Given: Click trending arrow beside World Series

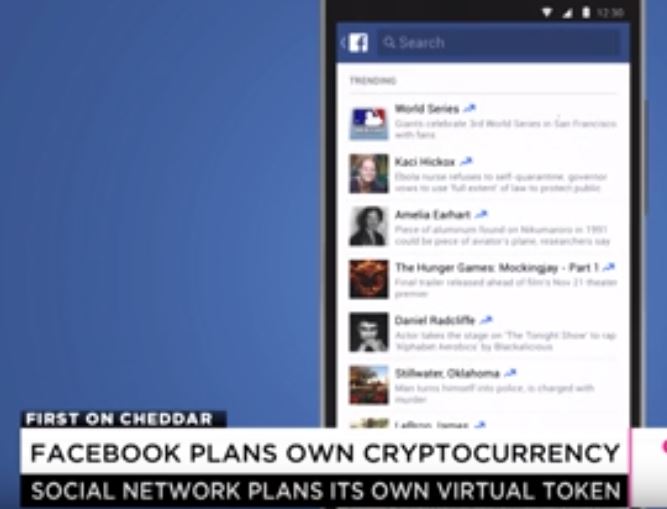Looking at the screenshot, I should (x=470, y=108).
